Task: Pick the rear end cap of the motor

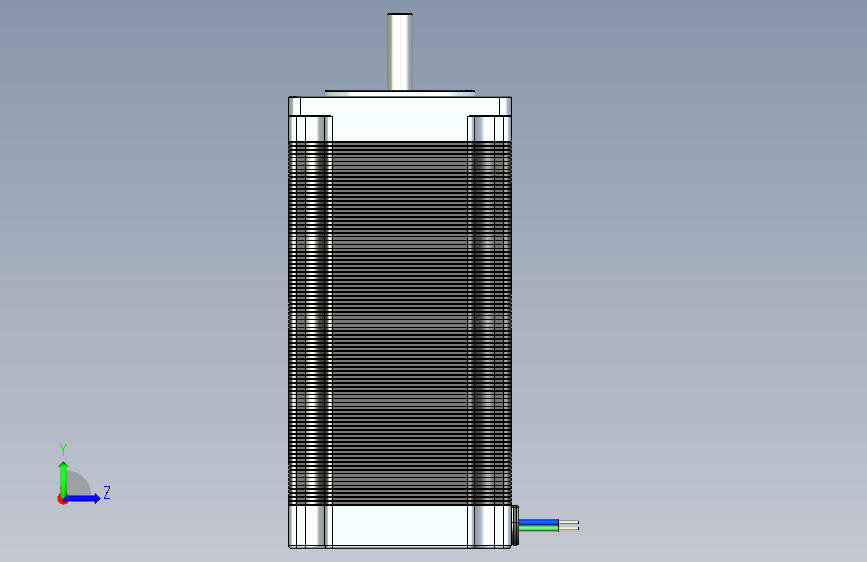Action: (400, 527)
